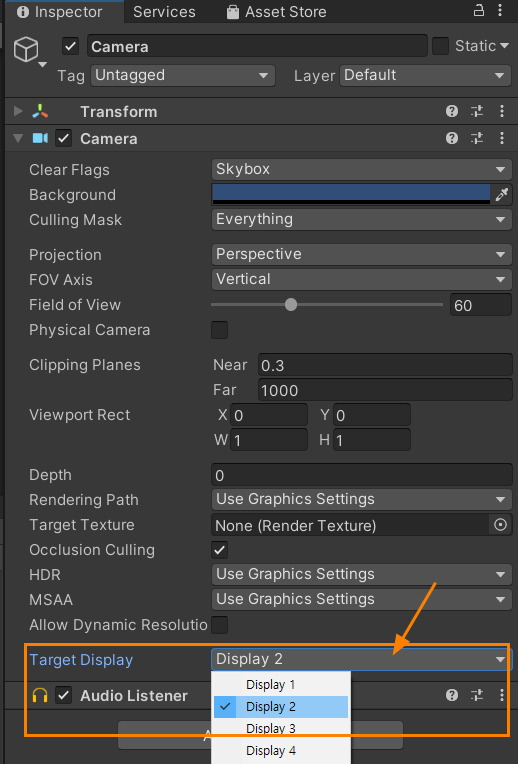Viewport: 518px width, 764px height.
Task: Open Audio Listener more options menu
Action: tap(502, 695)
